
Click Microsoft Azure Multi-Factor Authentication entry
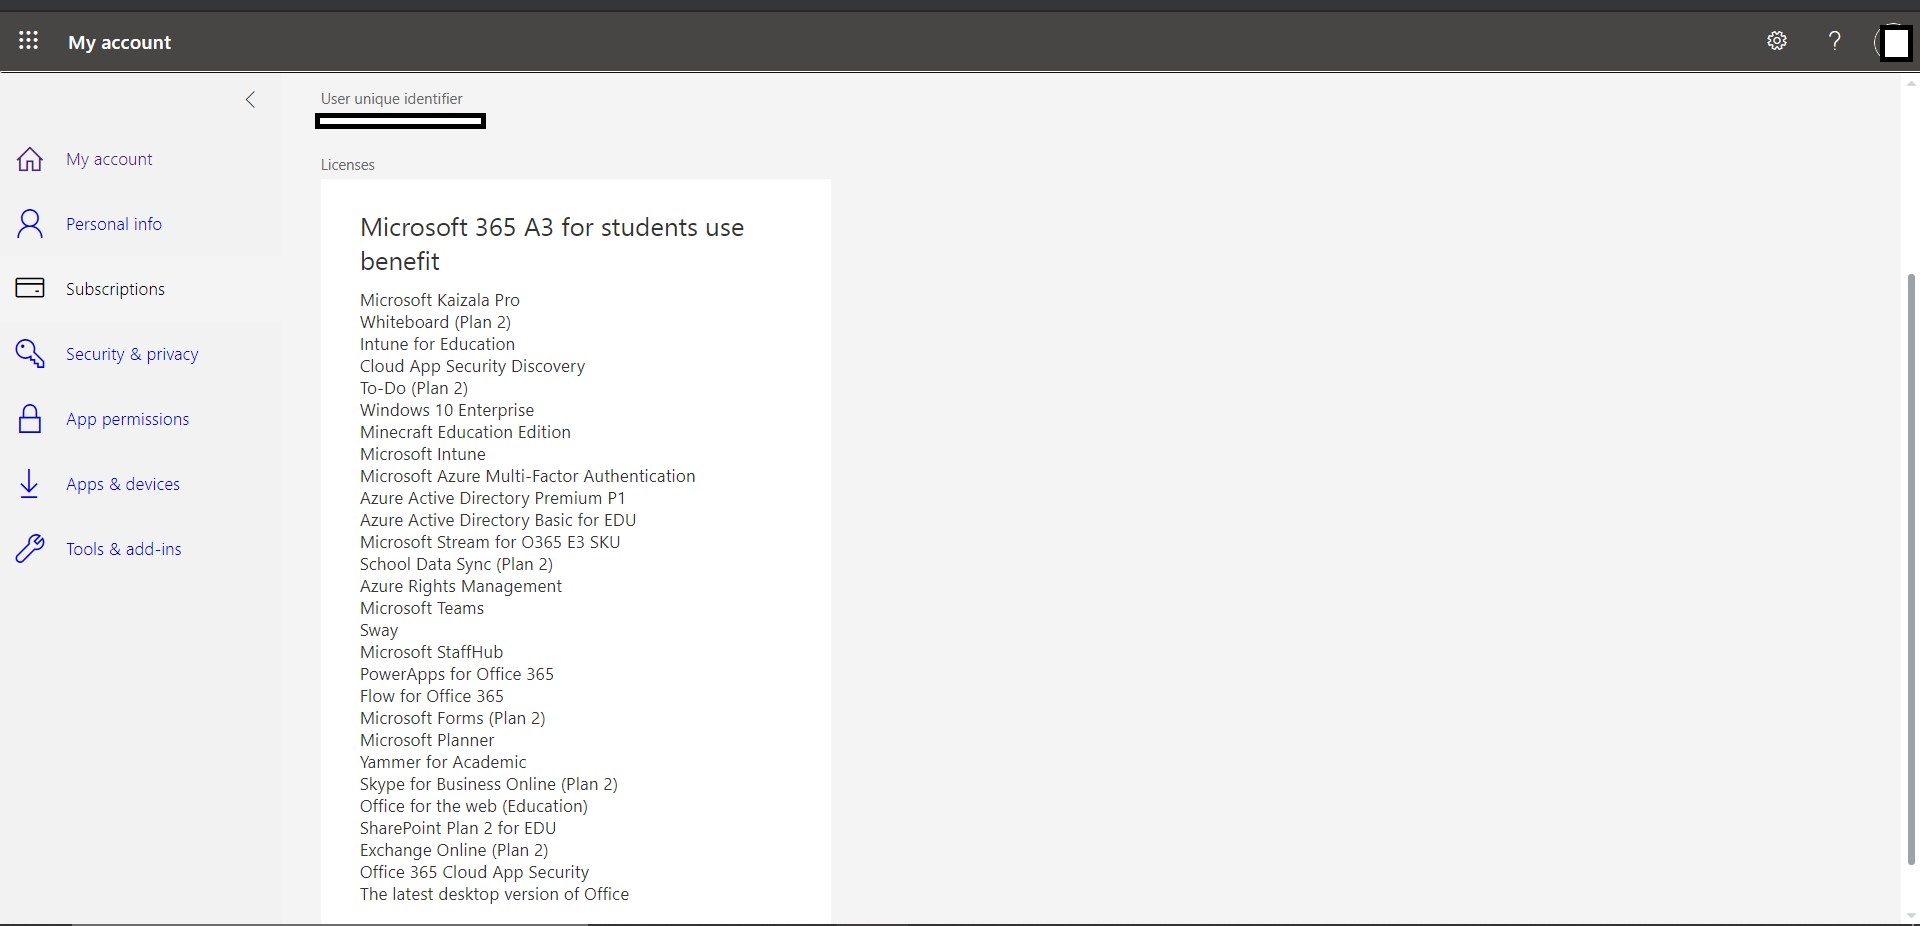527,476
